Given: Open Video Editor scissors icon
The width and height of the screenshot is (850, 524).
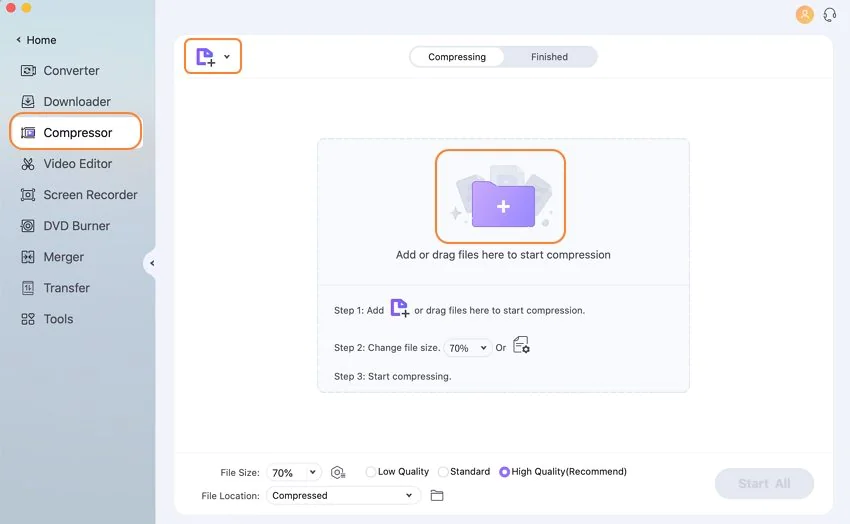Looking at the screenshot, I should tap(28, 164).
